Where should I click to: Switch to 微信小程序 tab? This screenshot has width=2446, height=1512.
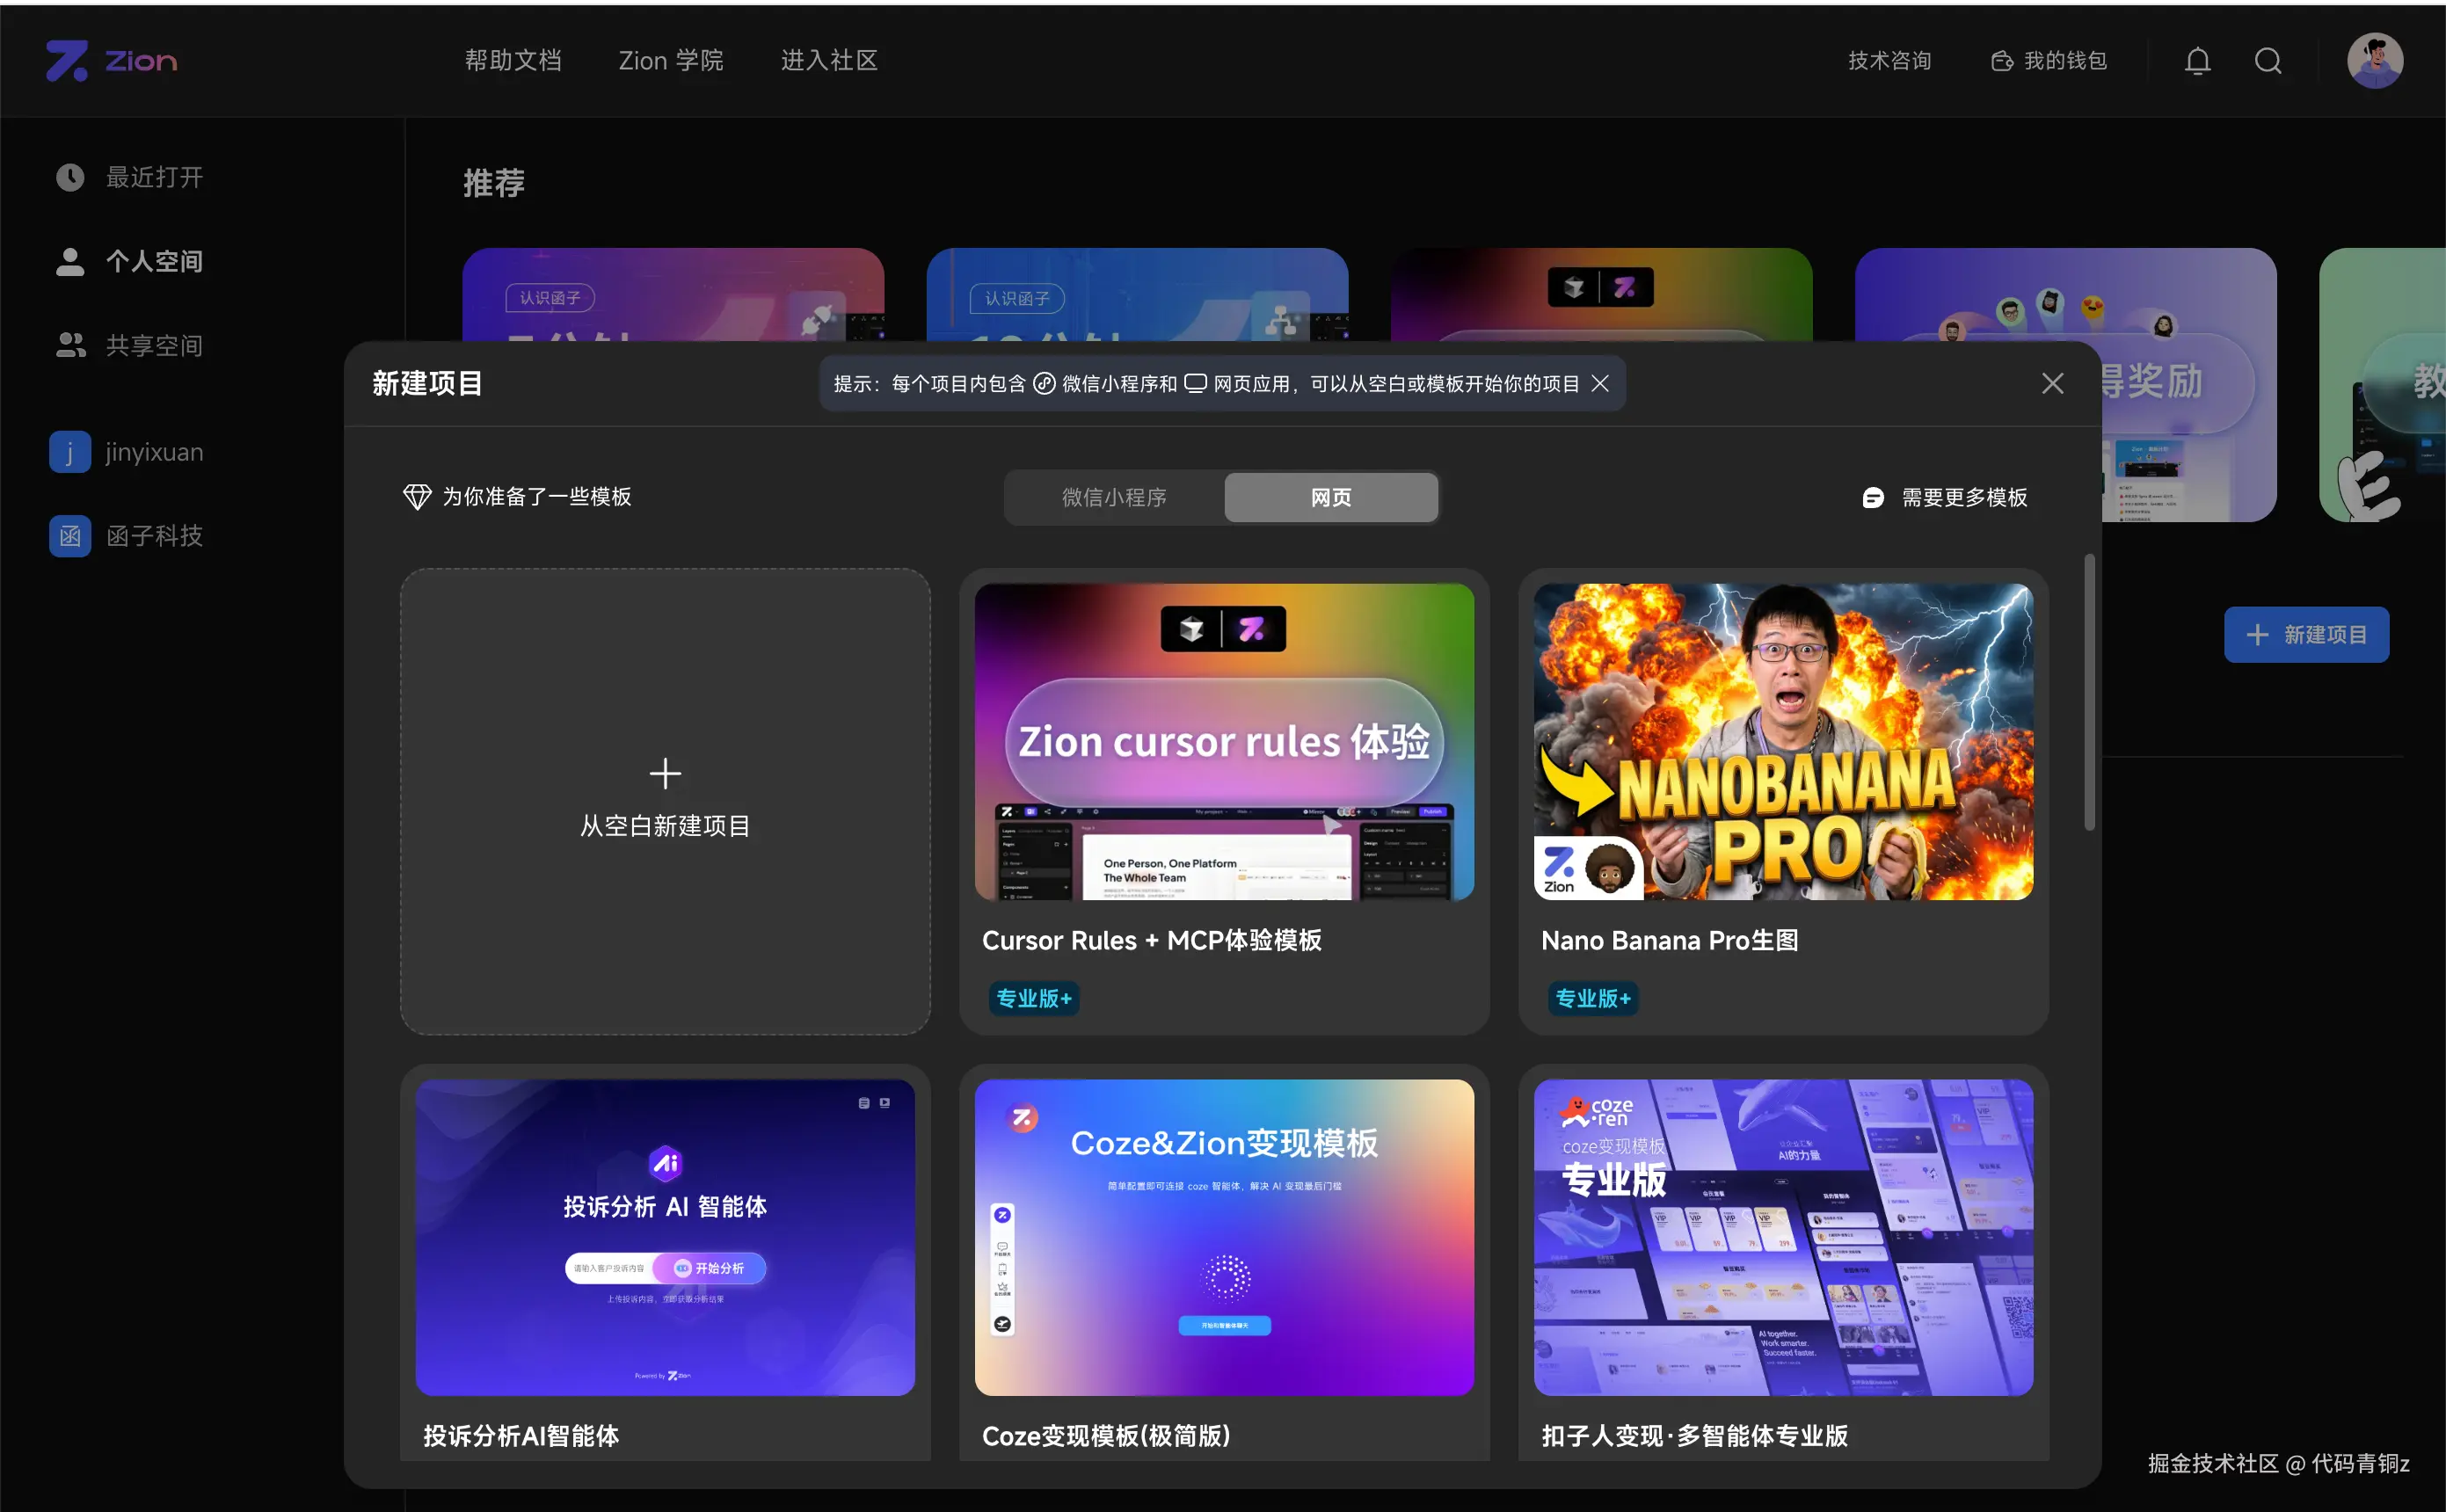pyautogui.click(x=1114, y=498)
